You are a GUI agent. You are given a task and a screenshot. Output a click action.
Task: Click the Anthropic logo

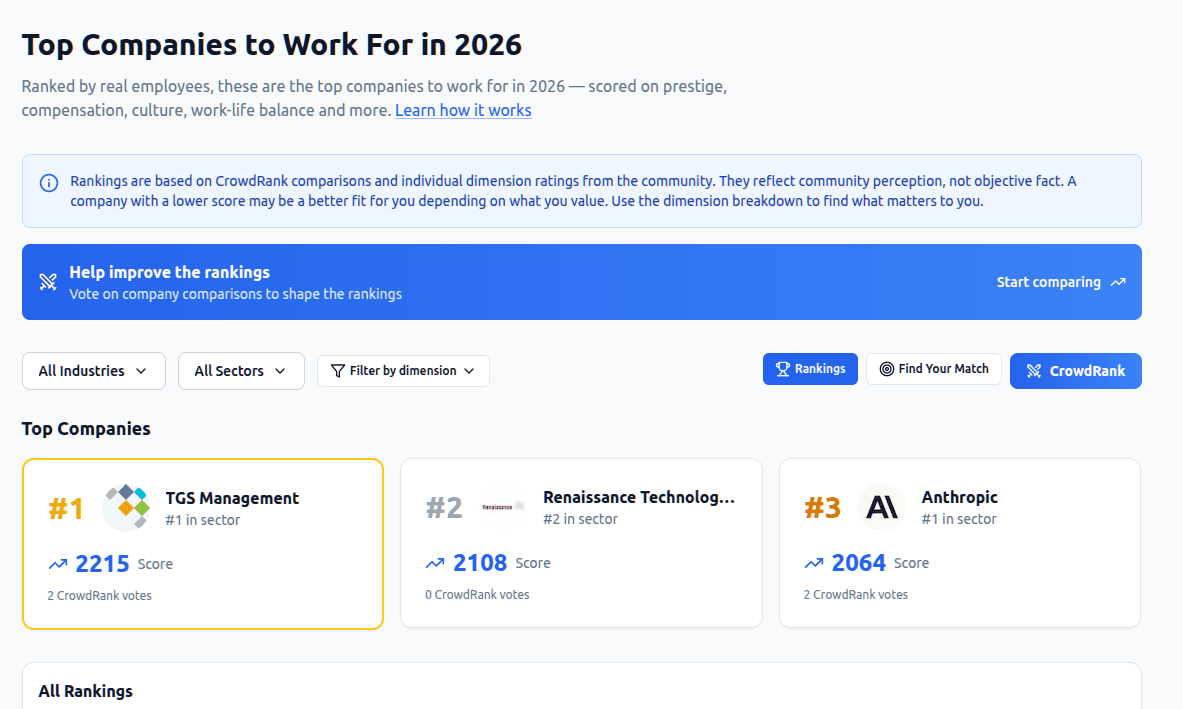tap(882, 507)
